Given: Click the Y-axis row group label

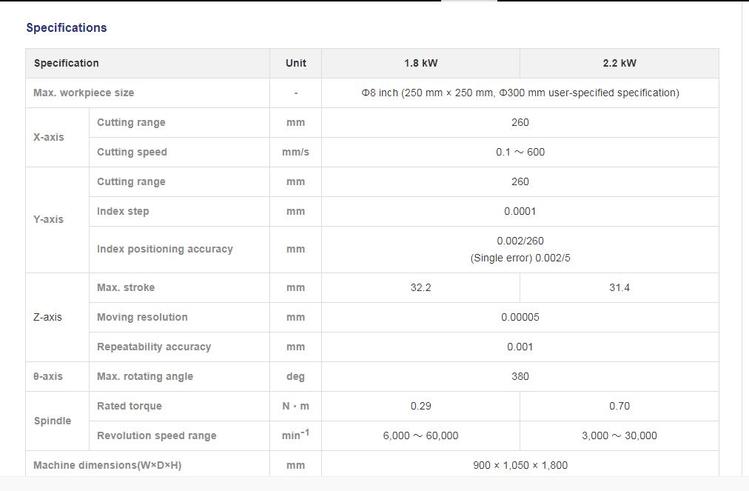Looking at the screenshot, I should pyautogui.click(x=48, y=219).
